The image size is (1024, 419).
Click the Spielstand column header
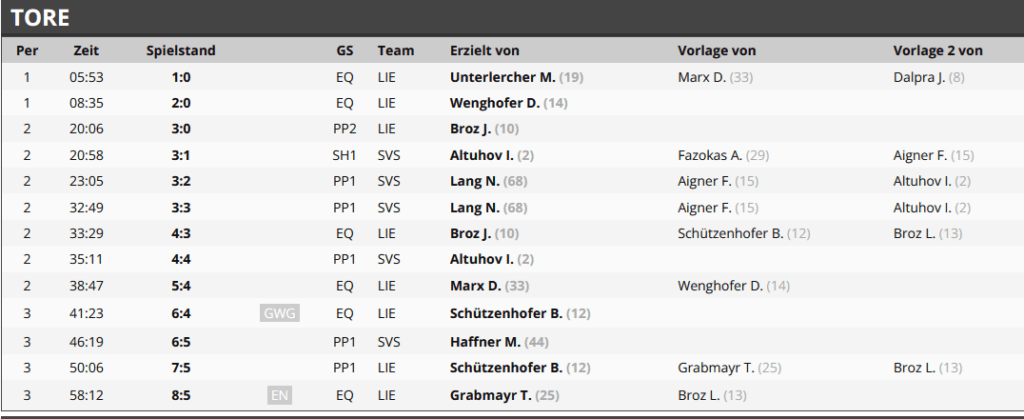point(181,51)
